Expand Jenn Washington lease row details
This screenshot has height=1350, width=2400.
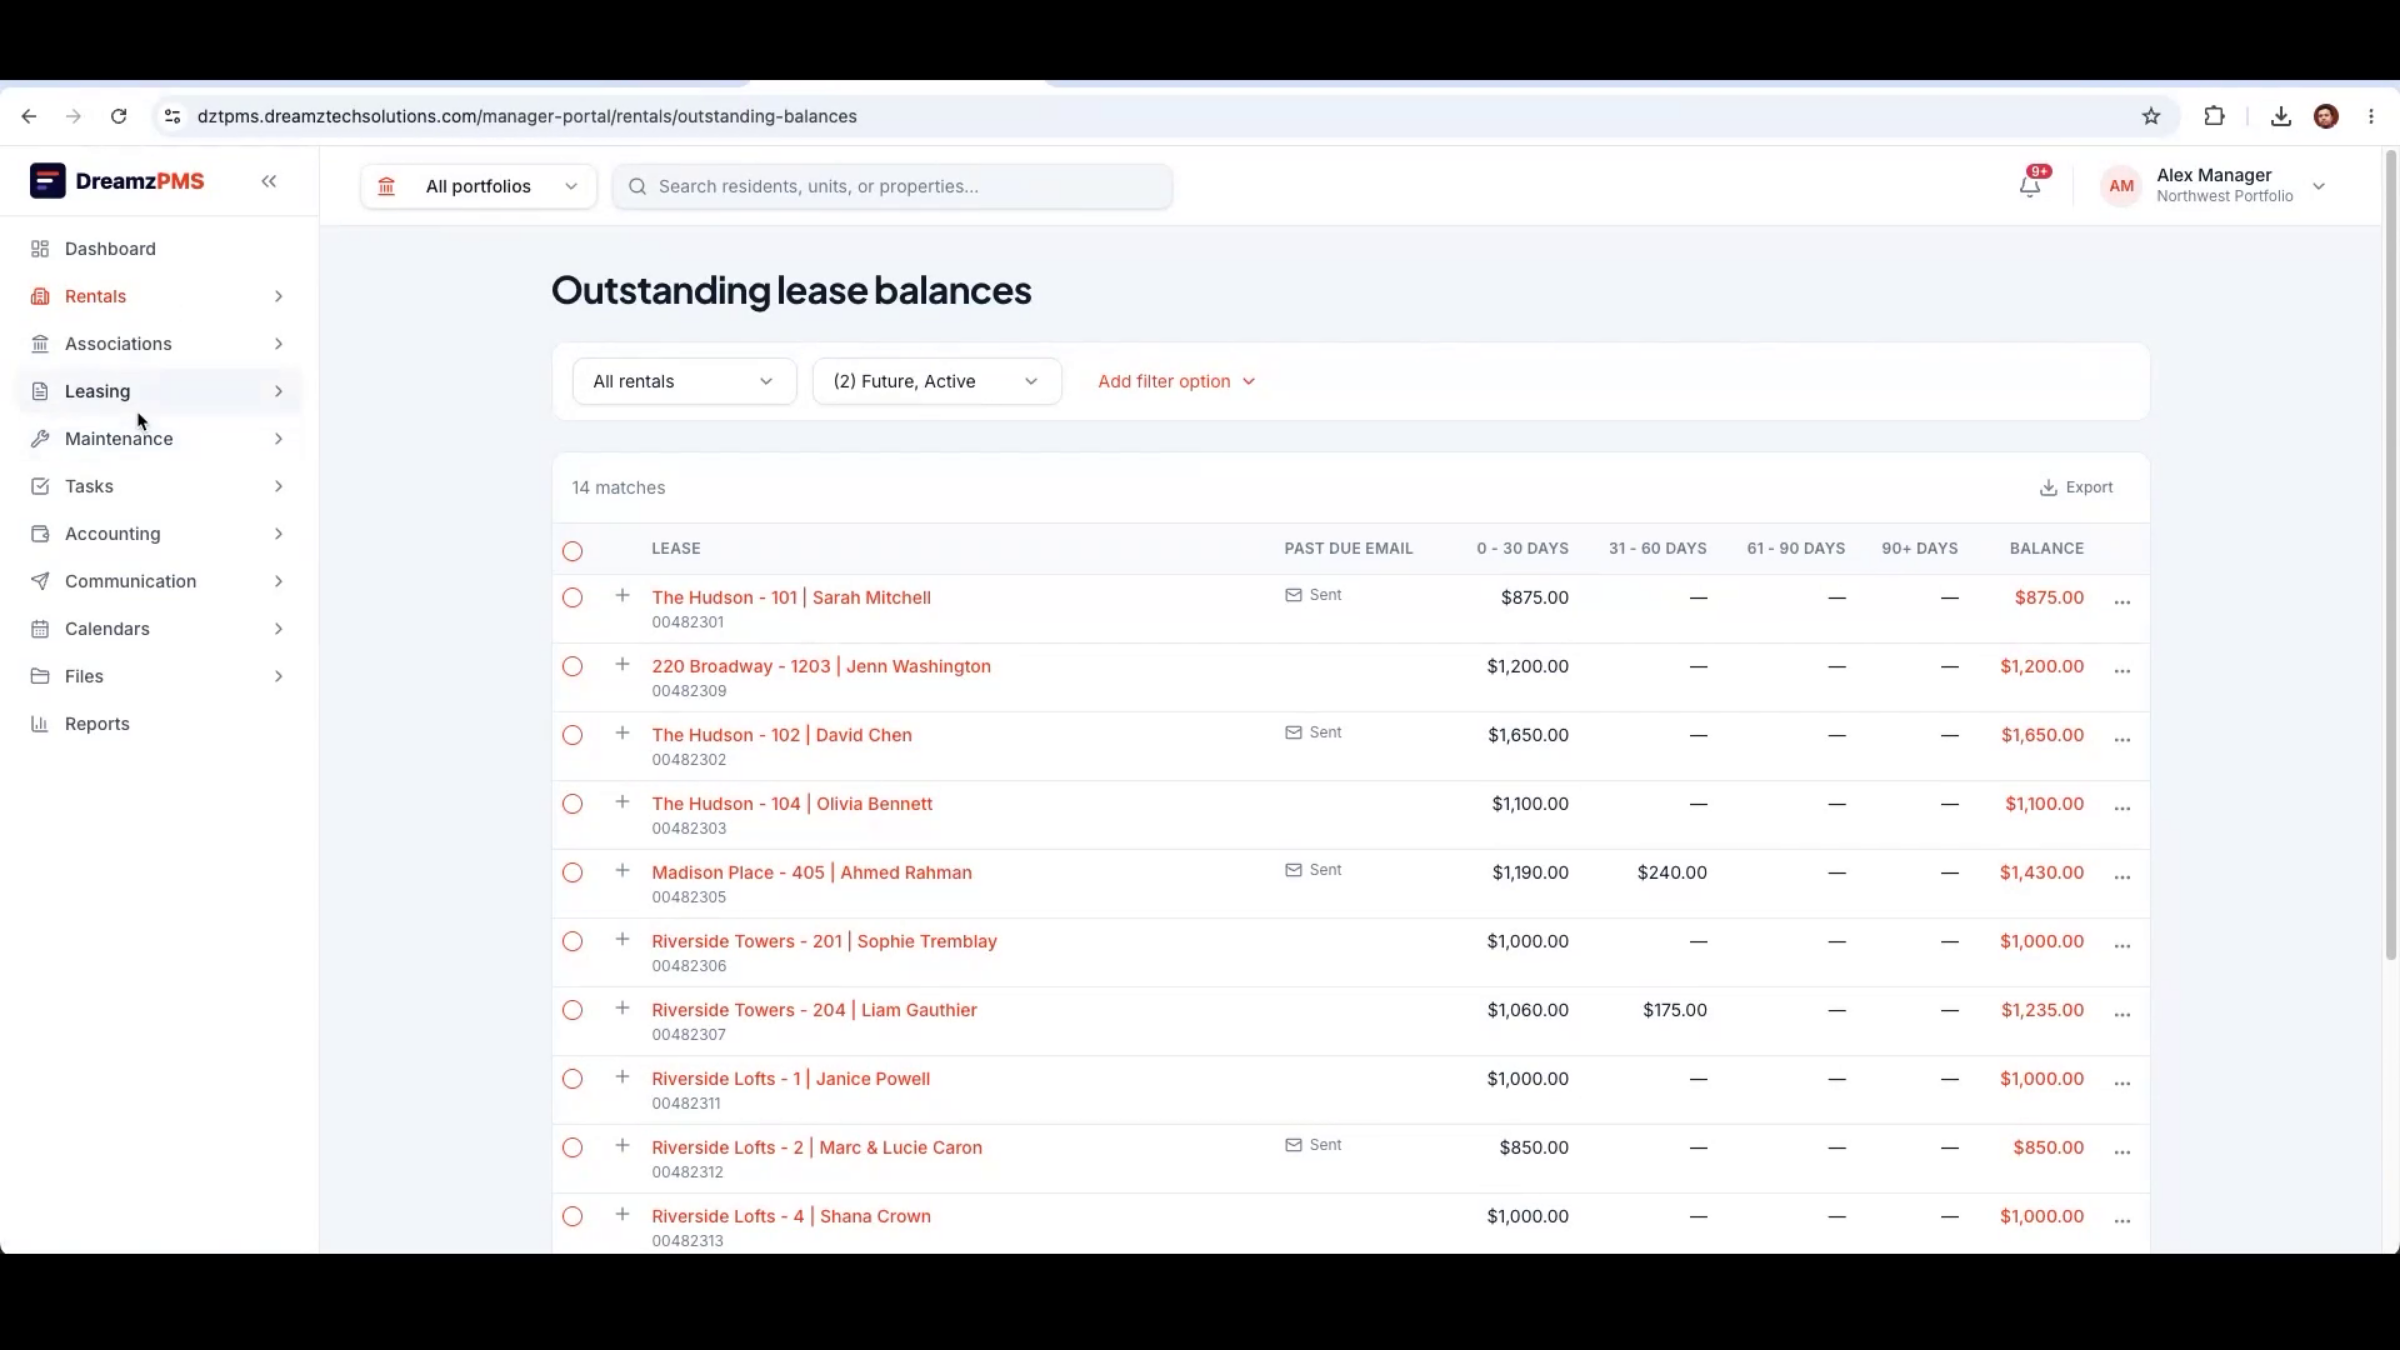click(622, 665)
